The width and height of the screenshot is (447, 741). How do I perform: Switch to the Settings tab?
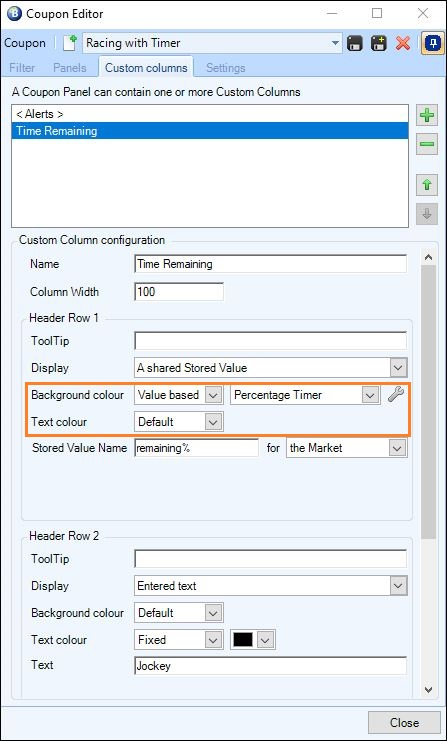(225, 68)
